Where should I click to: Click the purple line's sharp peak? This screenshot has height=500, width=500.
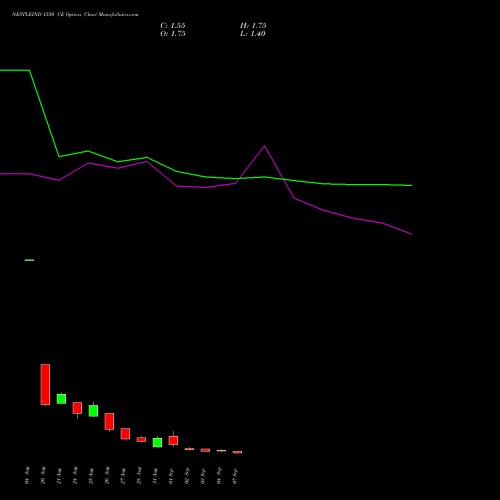point(265,146)
